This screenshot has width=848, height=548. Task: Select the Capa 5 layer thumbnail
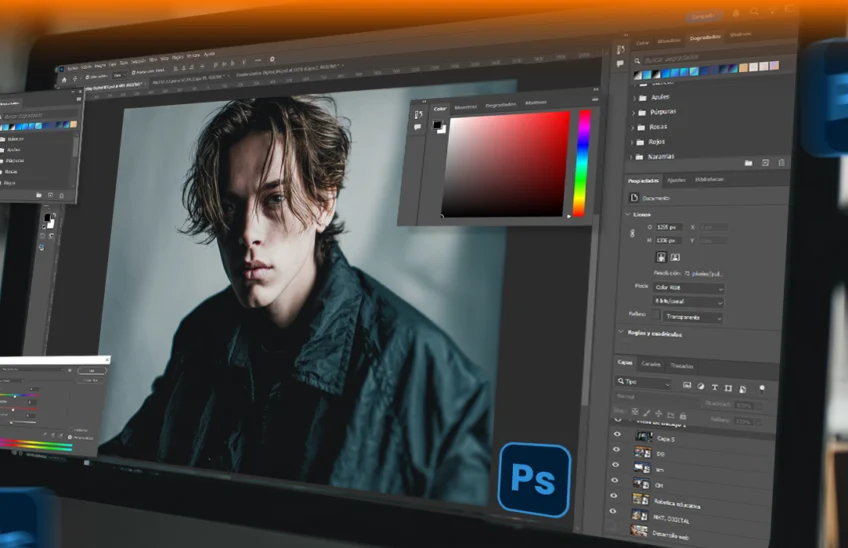point(644,437)
